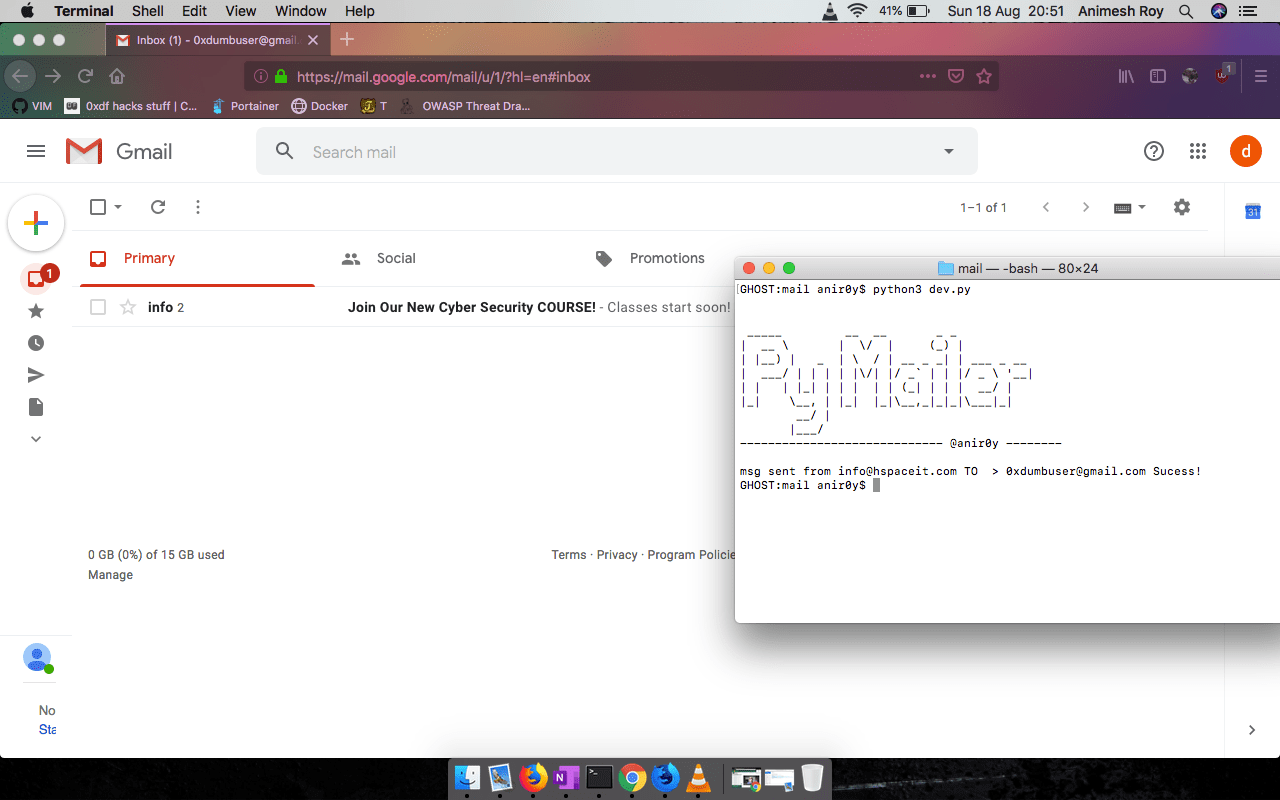Open the Snoozed folder clock icon
The width and height of the screenshot is (1280, 800).
click(x=35, y=343)
